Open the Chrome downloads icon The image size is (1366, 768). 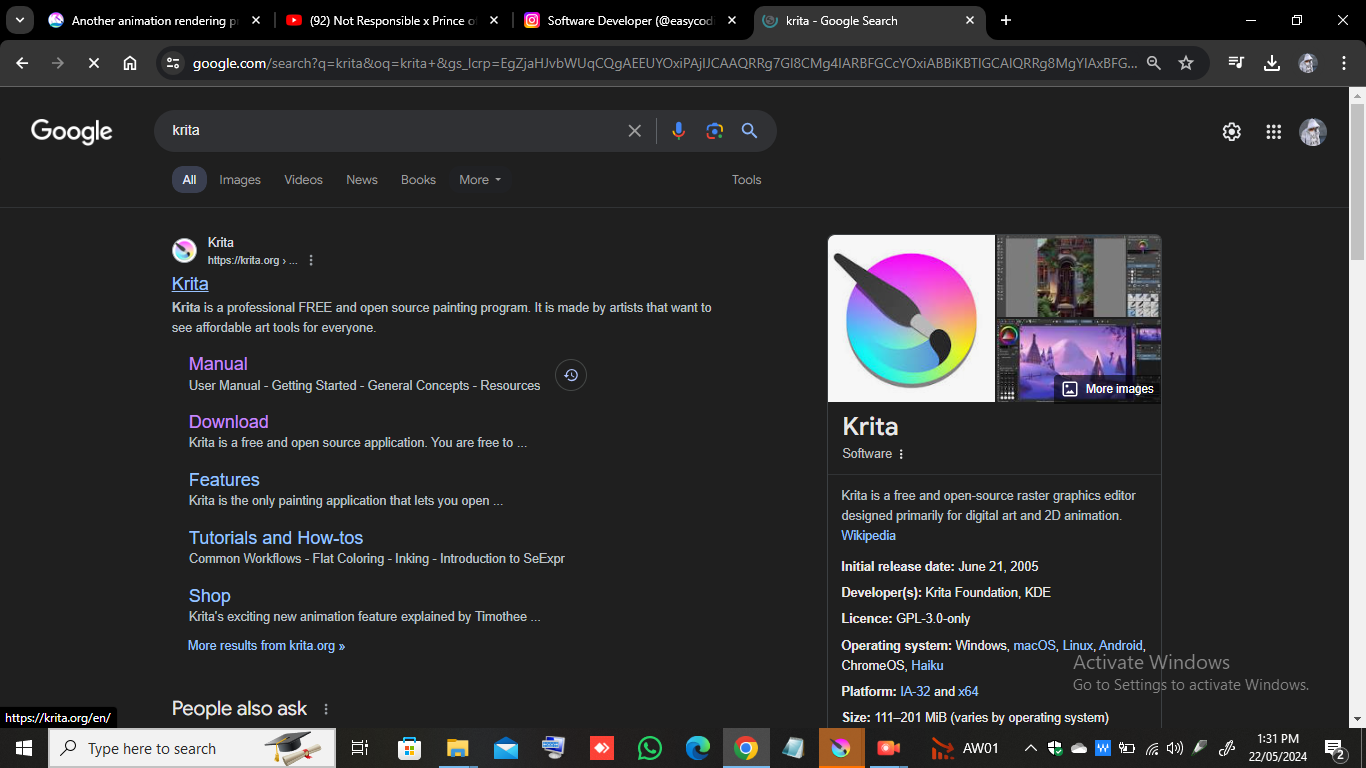pyautogui.click(x=1272, y=63)
